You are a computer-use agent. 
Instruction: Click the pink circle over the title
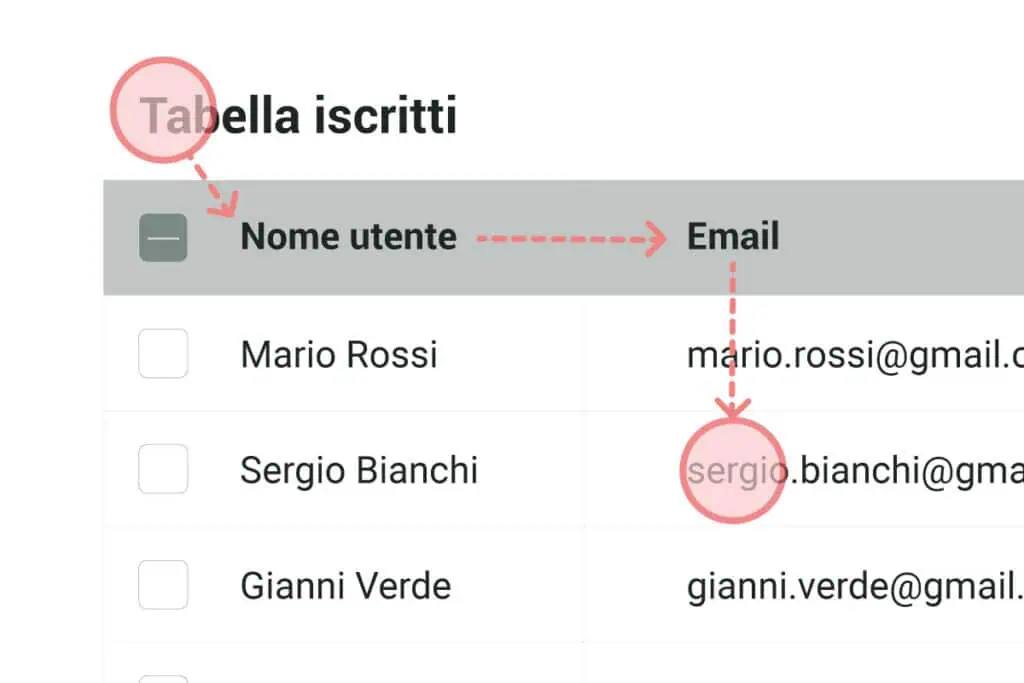click(x=161, y=109)
